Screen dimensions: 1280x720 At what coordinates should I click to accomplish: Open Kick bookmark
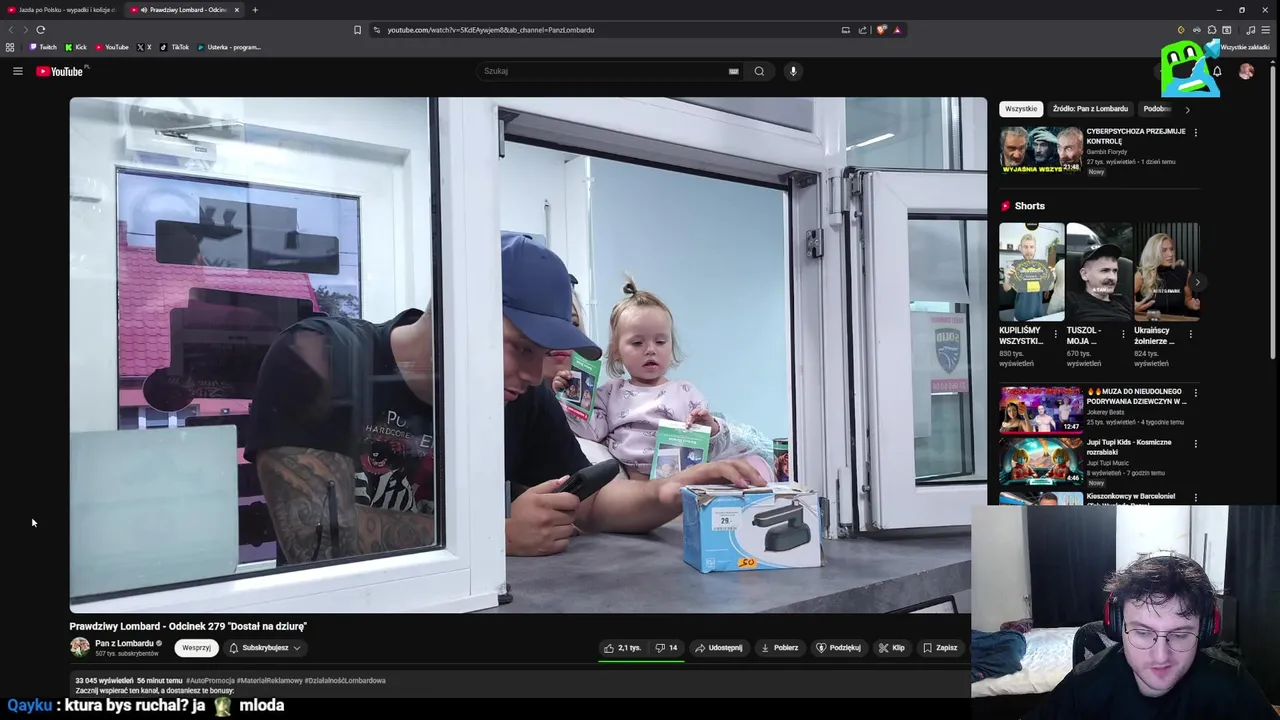(x=76, y=47)
